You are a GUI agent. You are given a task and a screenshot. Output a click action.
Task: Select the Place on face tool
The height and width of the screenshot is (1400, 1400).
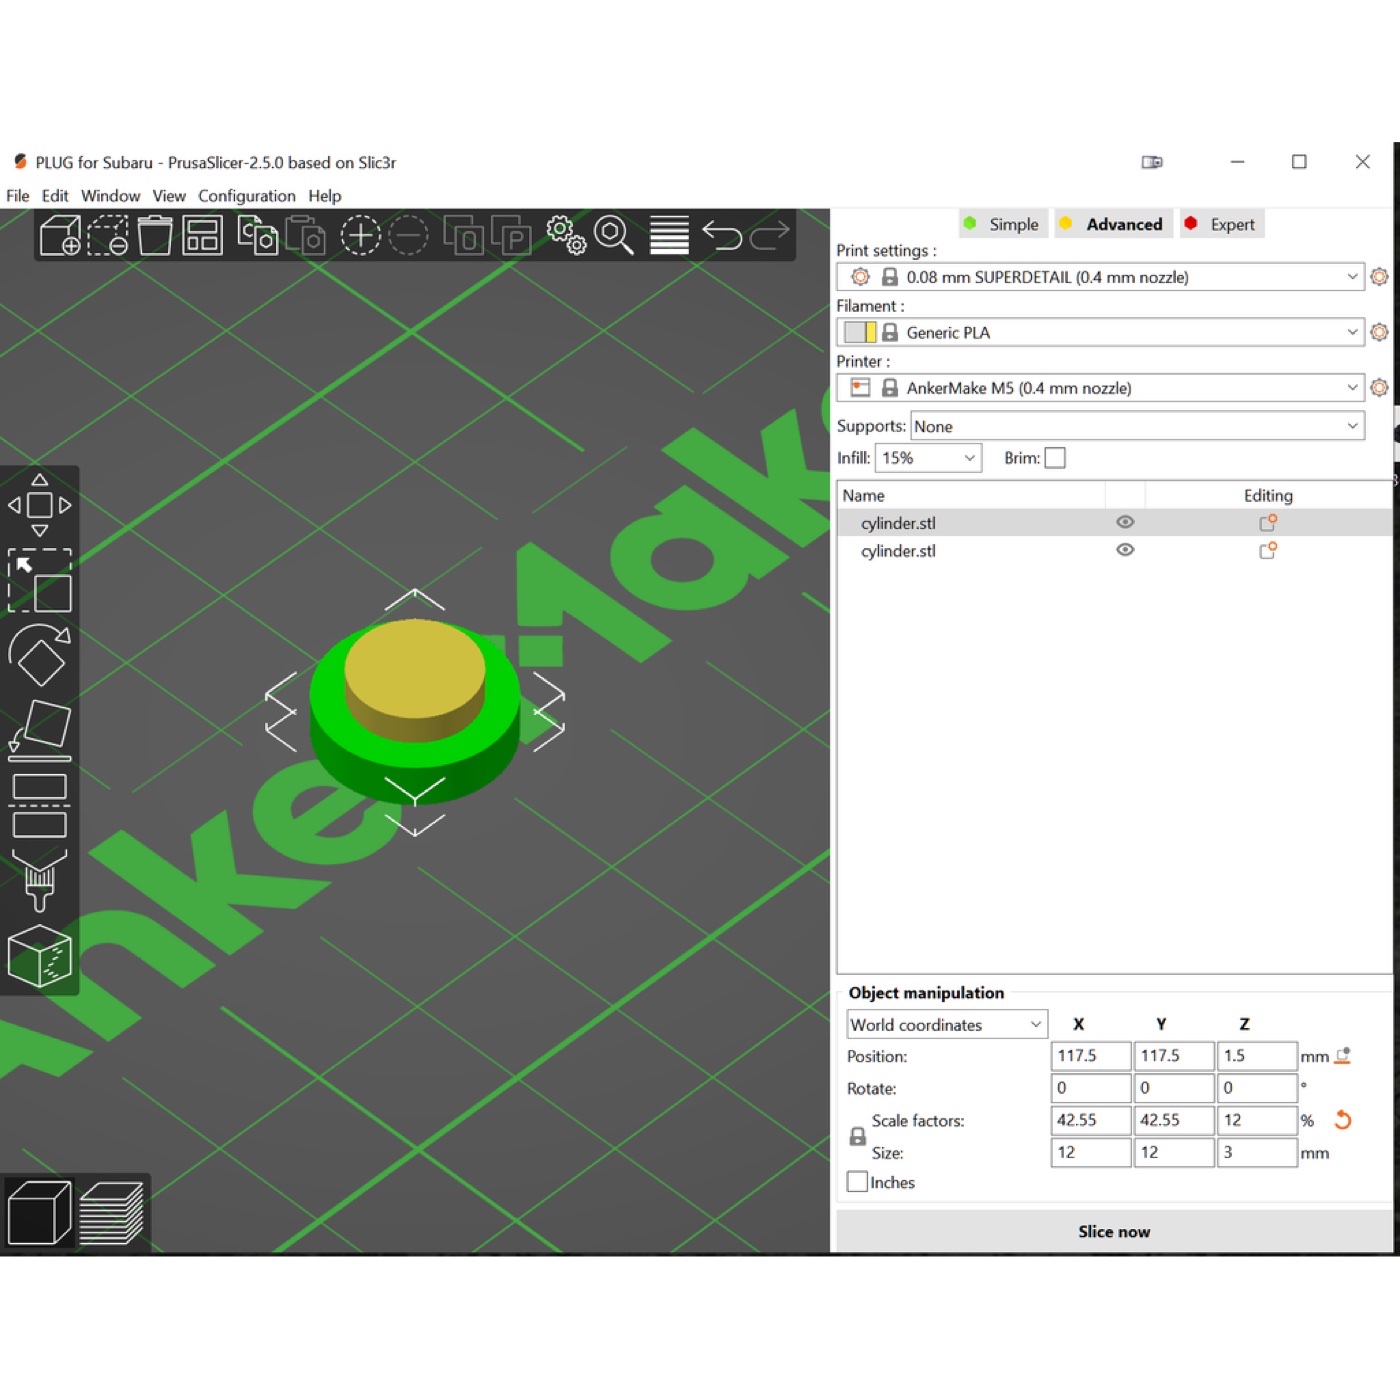[40, 730]
